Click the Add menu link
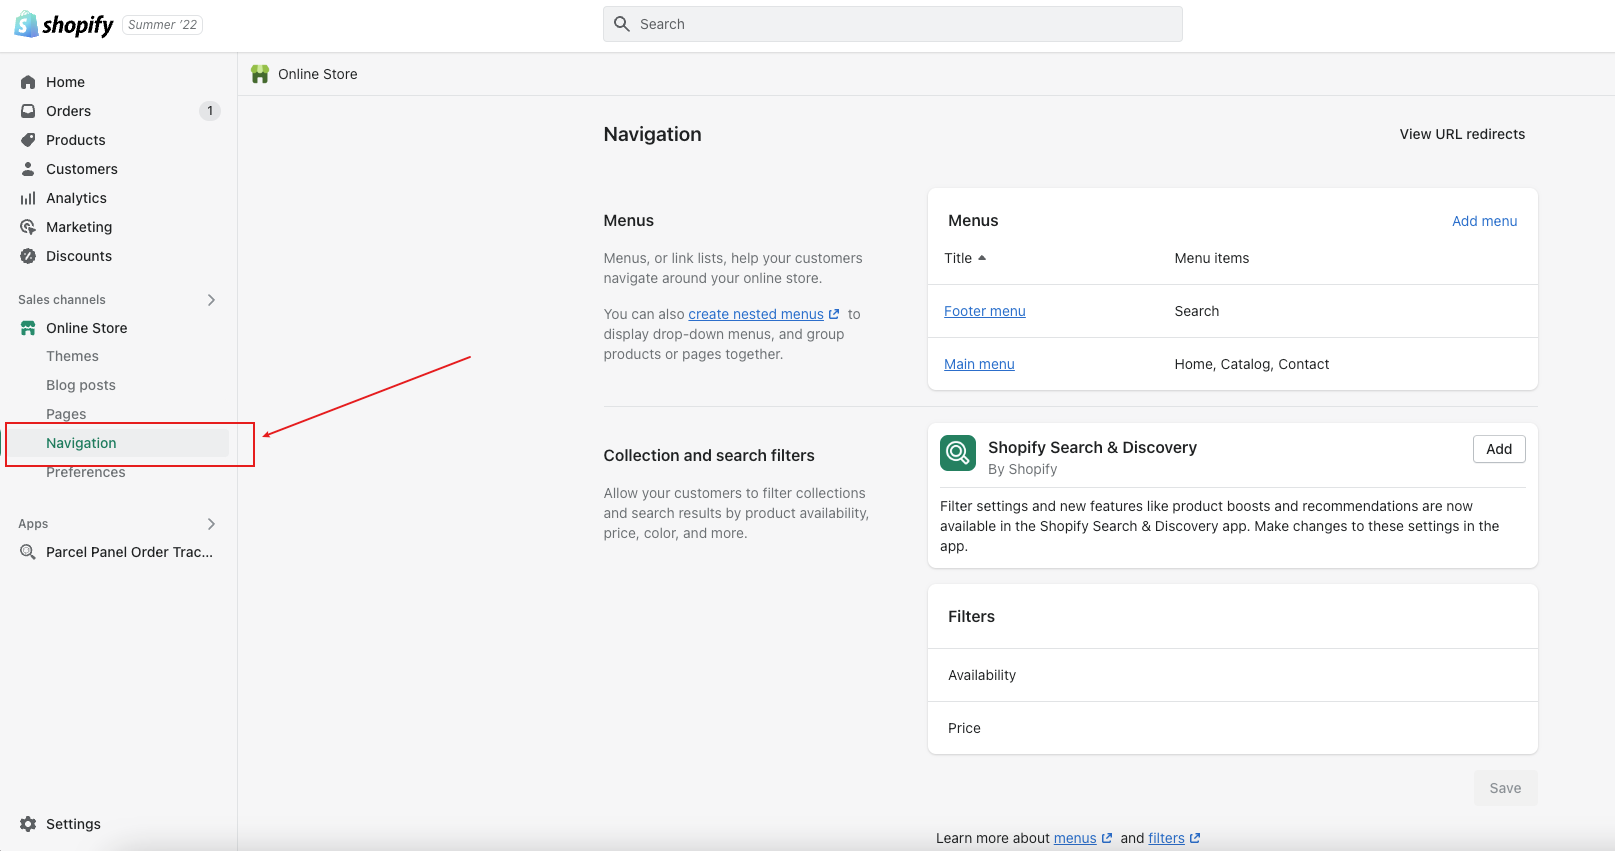Viewport: 1615px width, 851px height. [x=1484, y=221]
